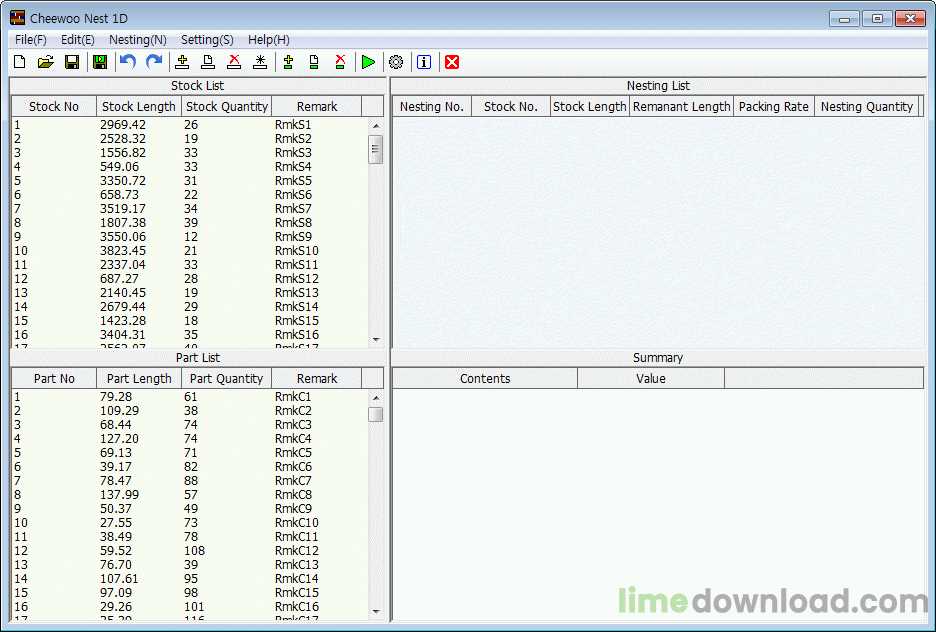Click the Save As green disk icon

pos(99,62)
